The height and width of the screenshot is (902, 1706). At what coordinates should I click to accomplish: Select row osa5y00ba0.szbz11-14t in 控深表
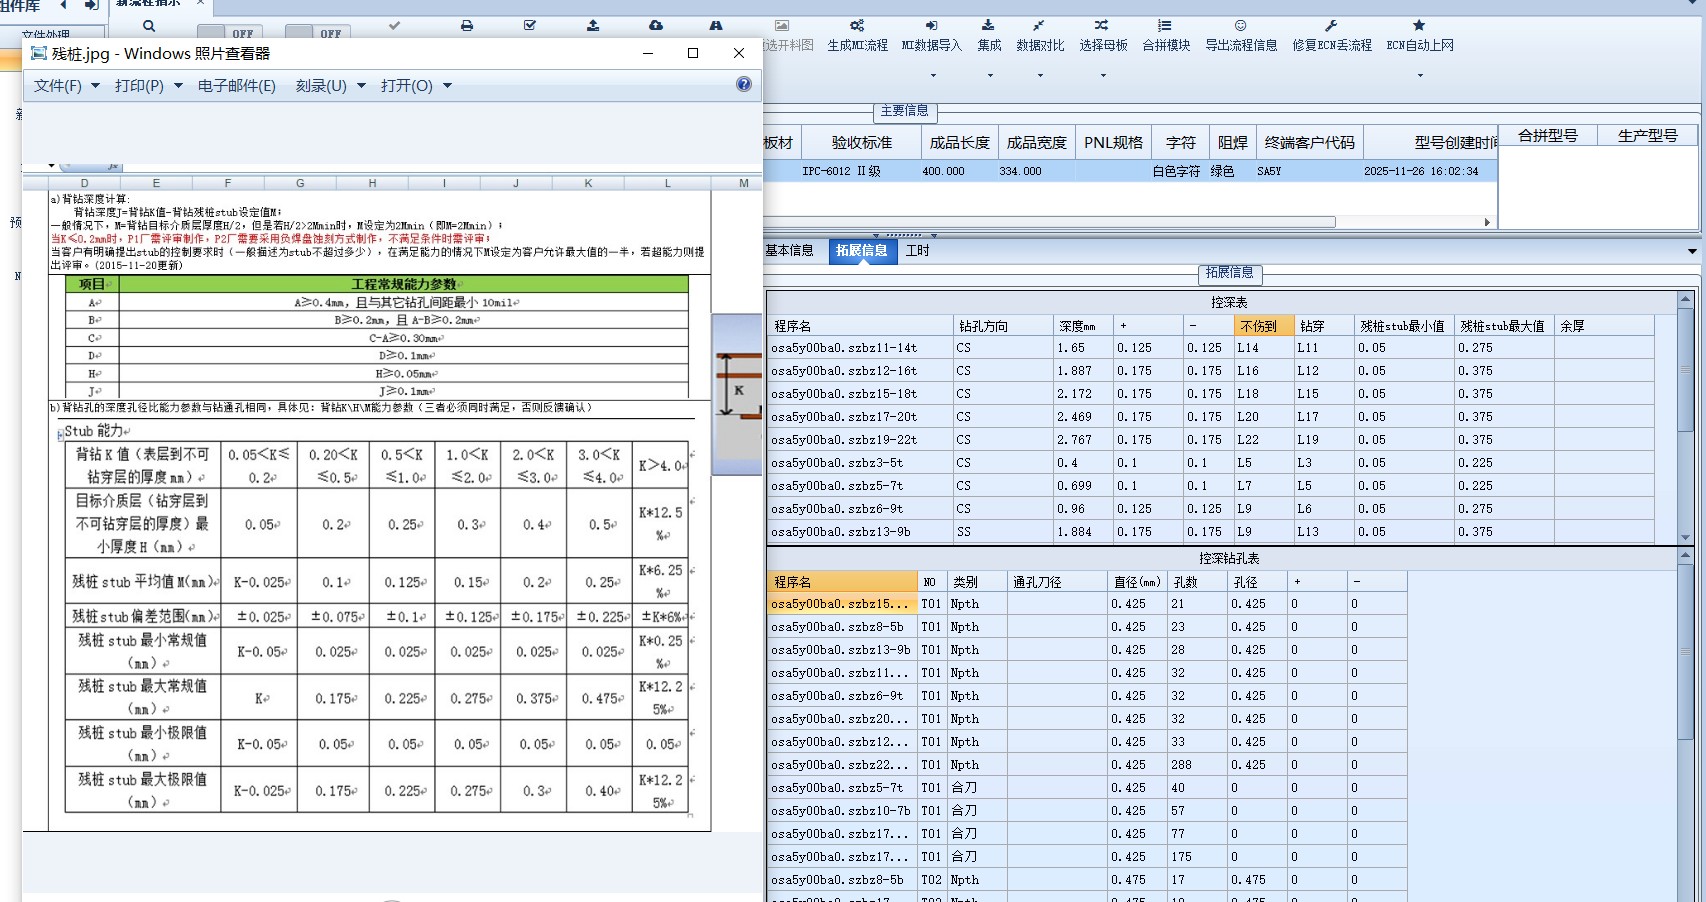[1210, 348]
